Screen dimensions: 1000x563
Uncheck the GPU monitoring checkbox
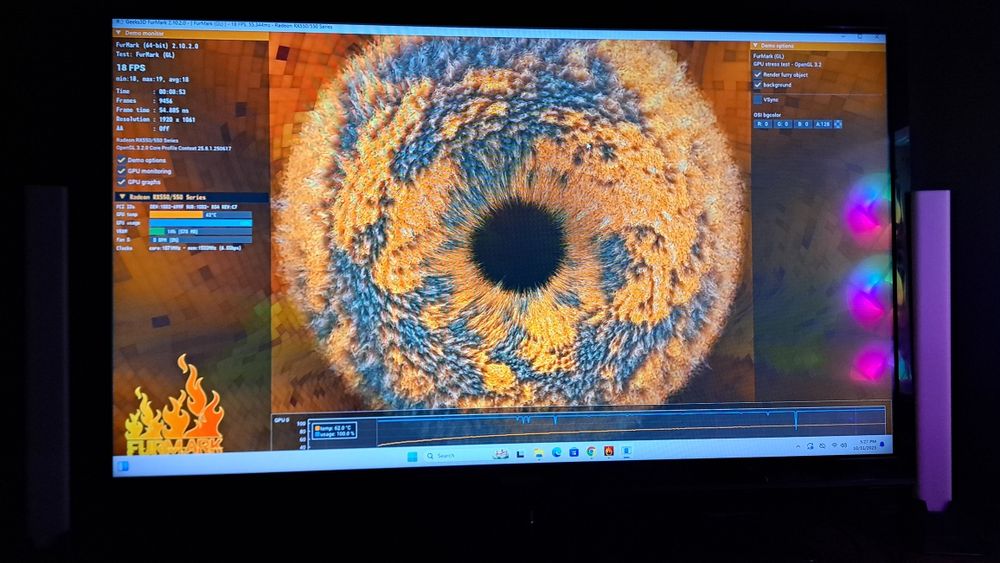(121, 171)
